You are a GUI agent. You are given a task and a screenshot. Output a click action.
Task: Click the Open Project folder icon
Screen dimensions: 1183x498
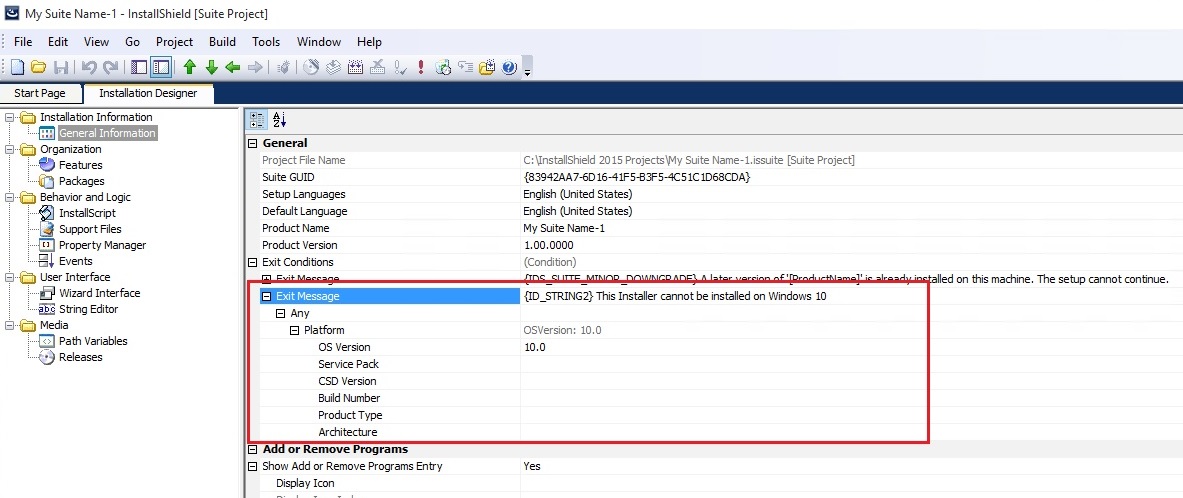pyautogui.click(x=38, y=67)
